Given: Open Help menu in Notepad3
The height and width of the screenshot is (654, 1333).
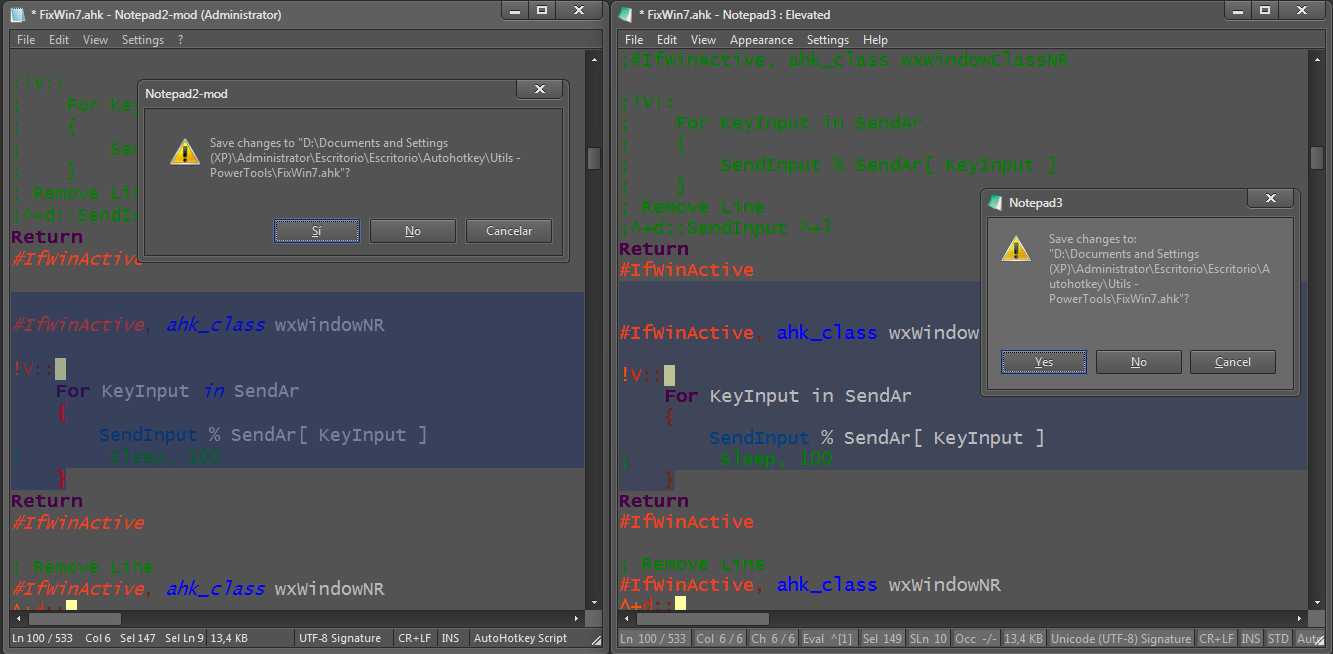Looking at the screenshot, I should tap(875, 40).
